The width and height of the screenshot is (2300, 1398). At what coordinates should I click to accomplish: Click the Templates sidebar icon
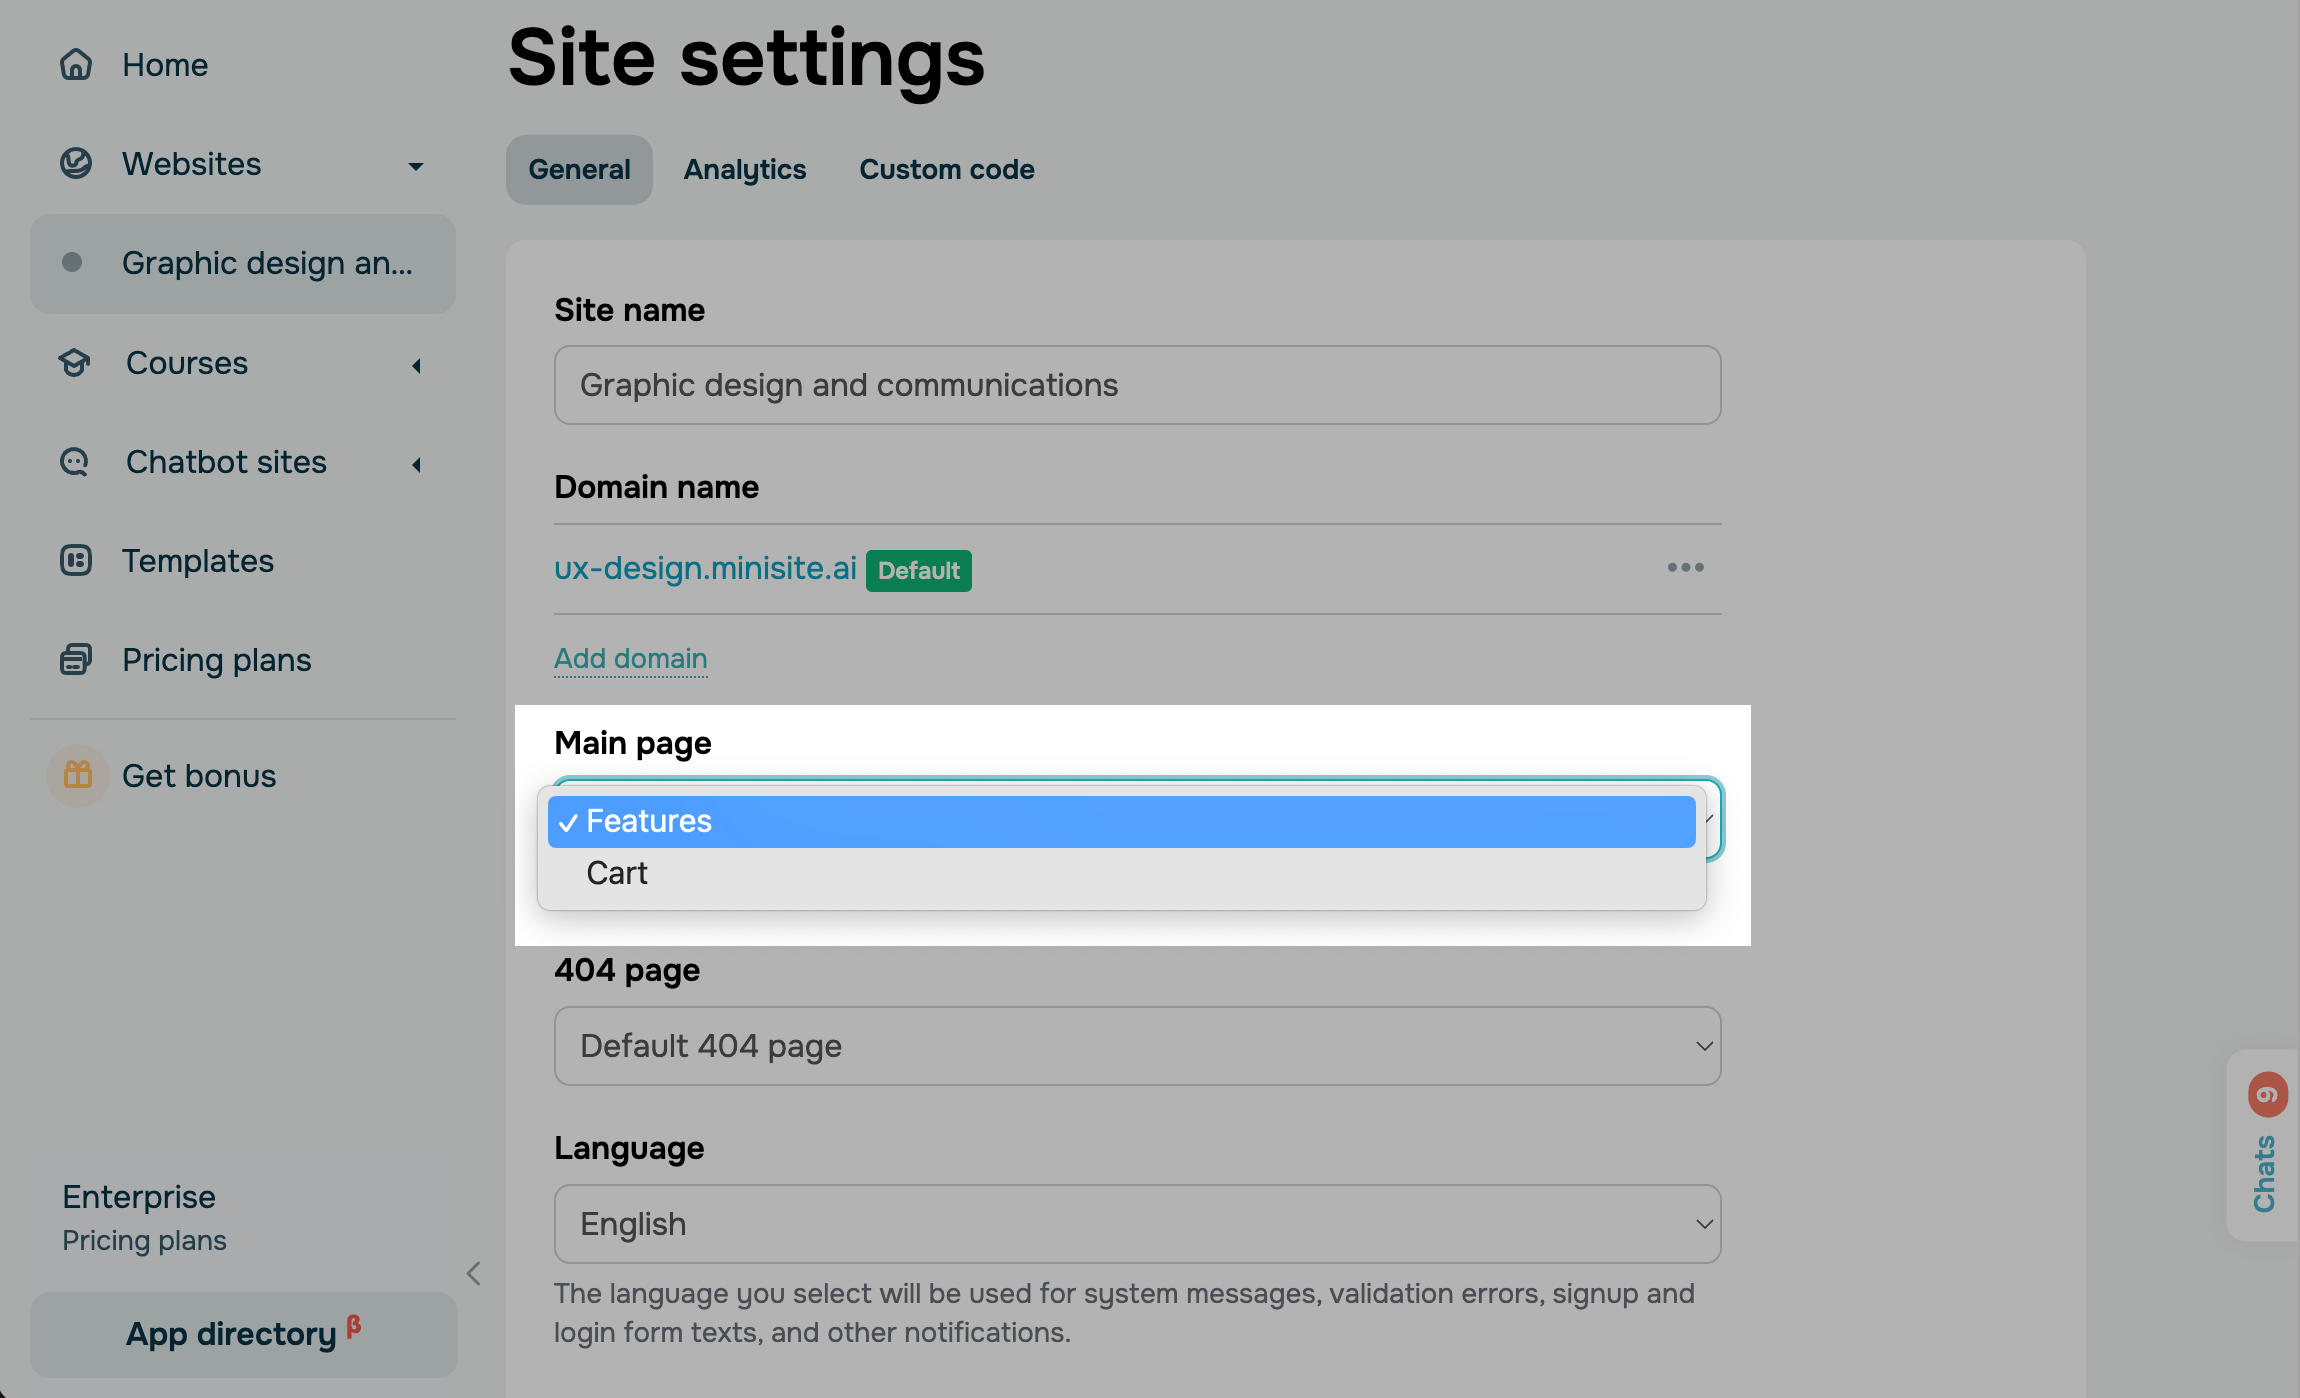coord(76,561)
